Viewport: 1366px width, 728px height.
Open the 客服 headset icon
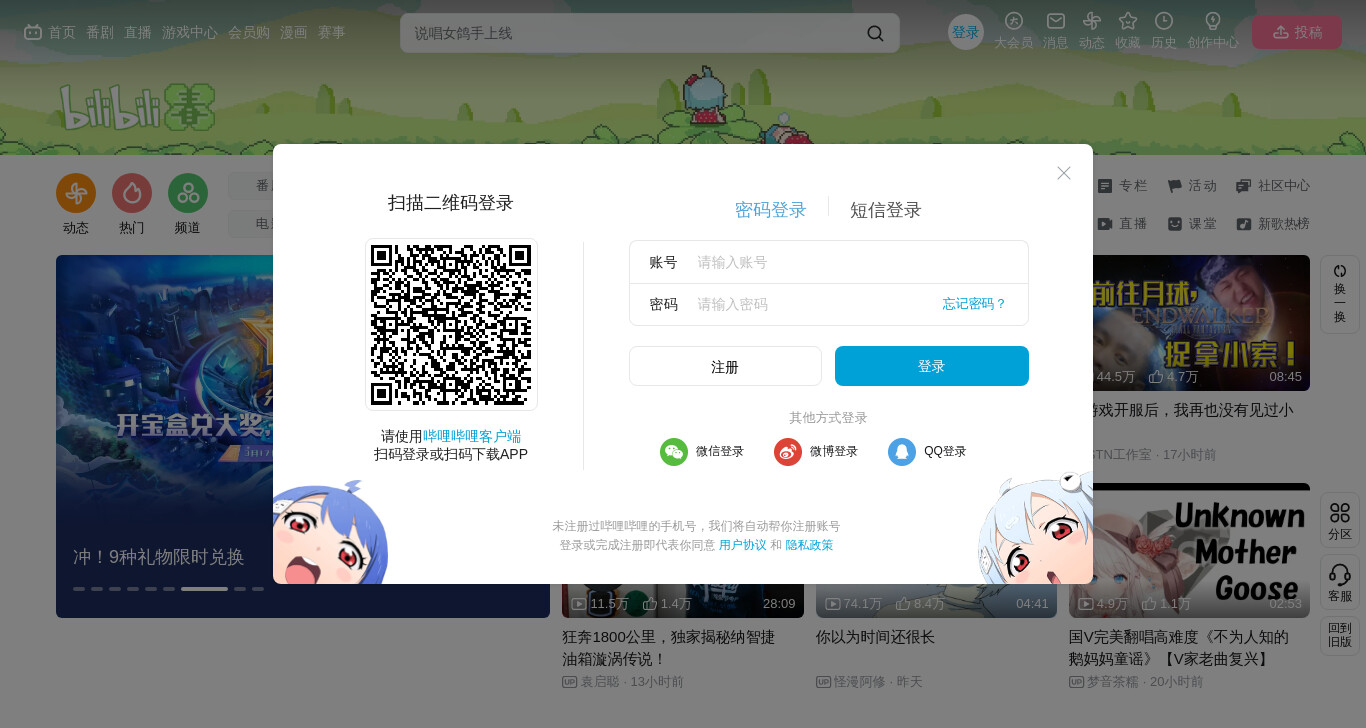click(x=1340, y=582)
